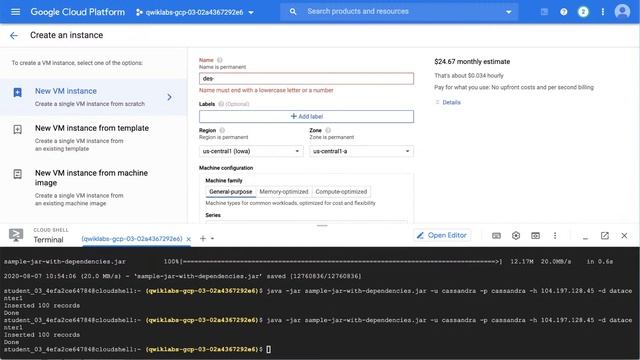
Task: Open notifications badge showing 2
Action: 583,12
